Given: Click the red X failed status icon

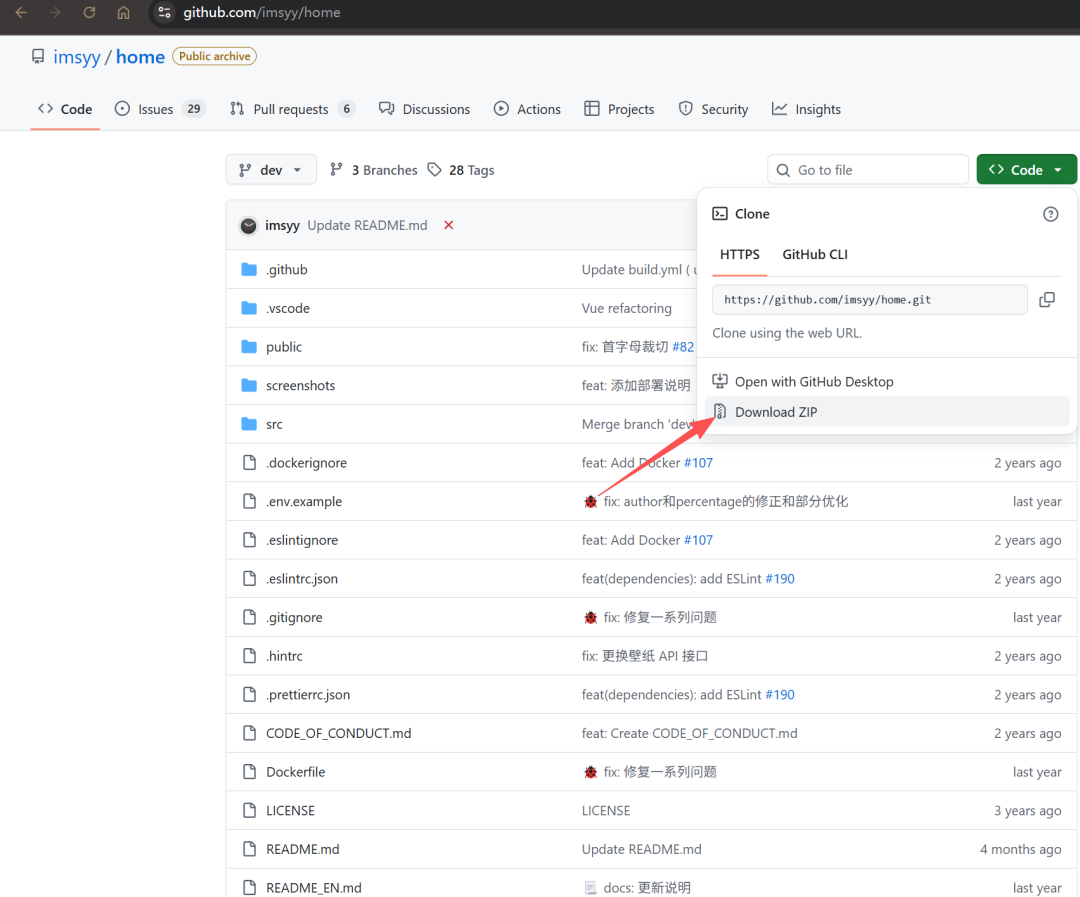Looking at the screenshot, I should 448,225.
